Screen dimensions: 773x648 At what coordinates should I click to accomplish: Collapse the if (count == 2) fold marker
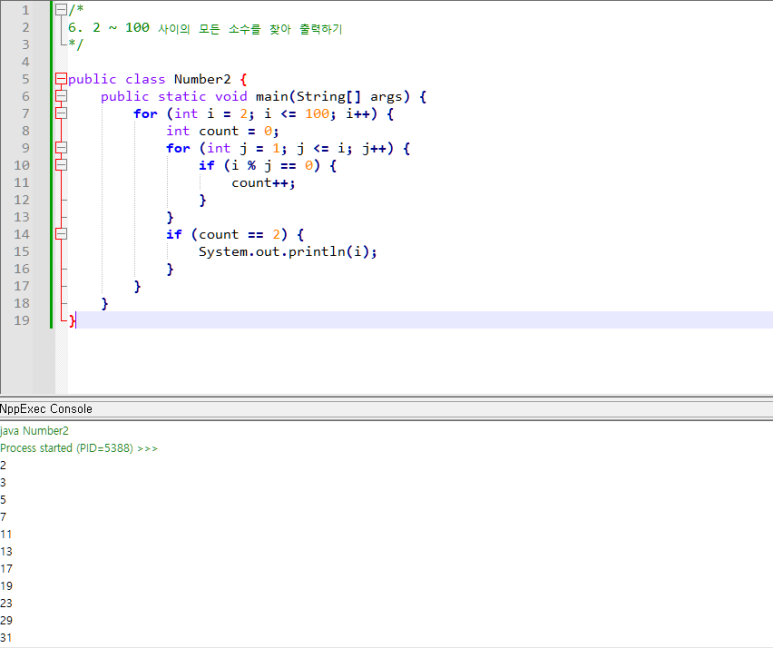[x=61, y=234]
